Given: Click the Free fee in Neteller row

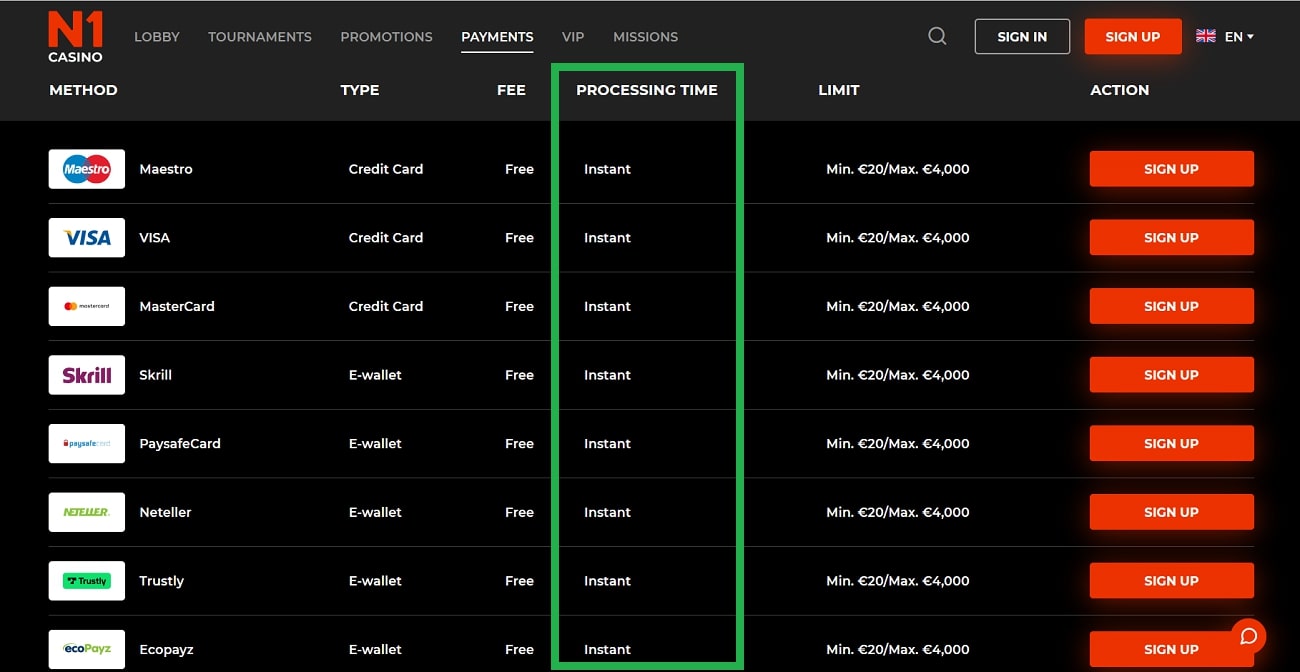Looking at the screenshot, I should [519, 512].
